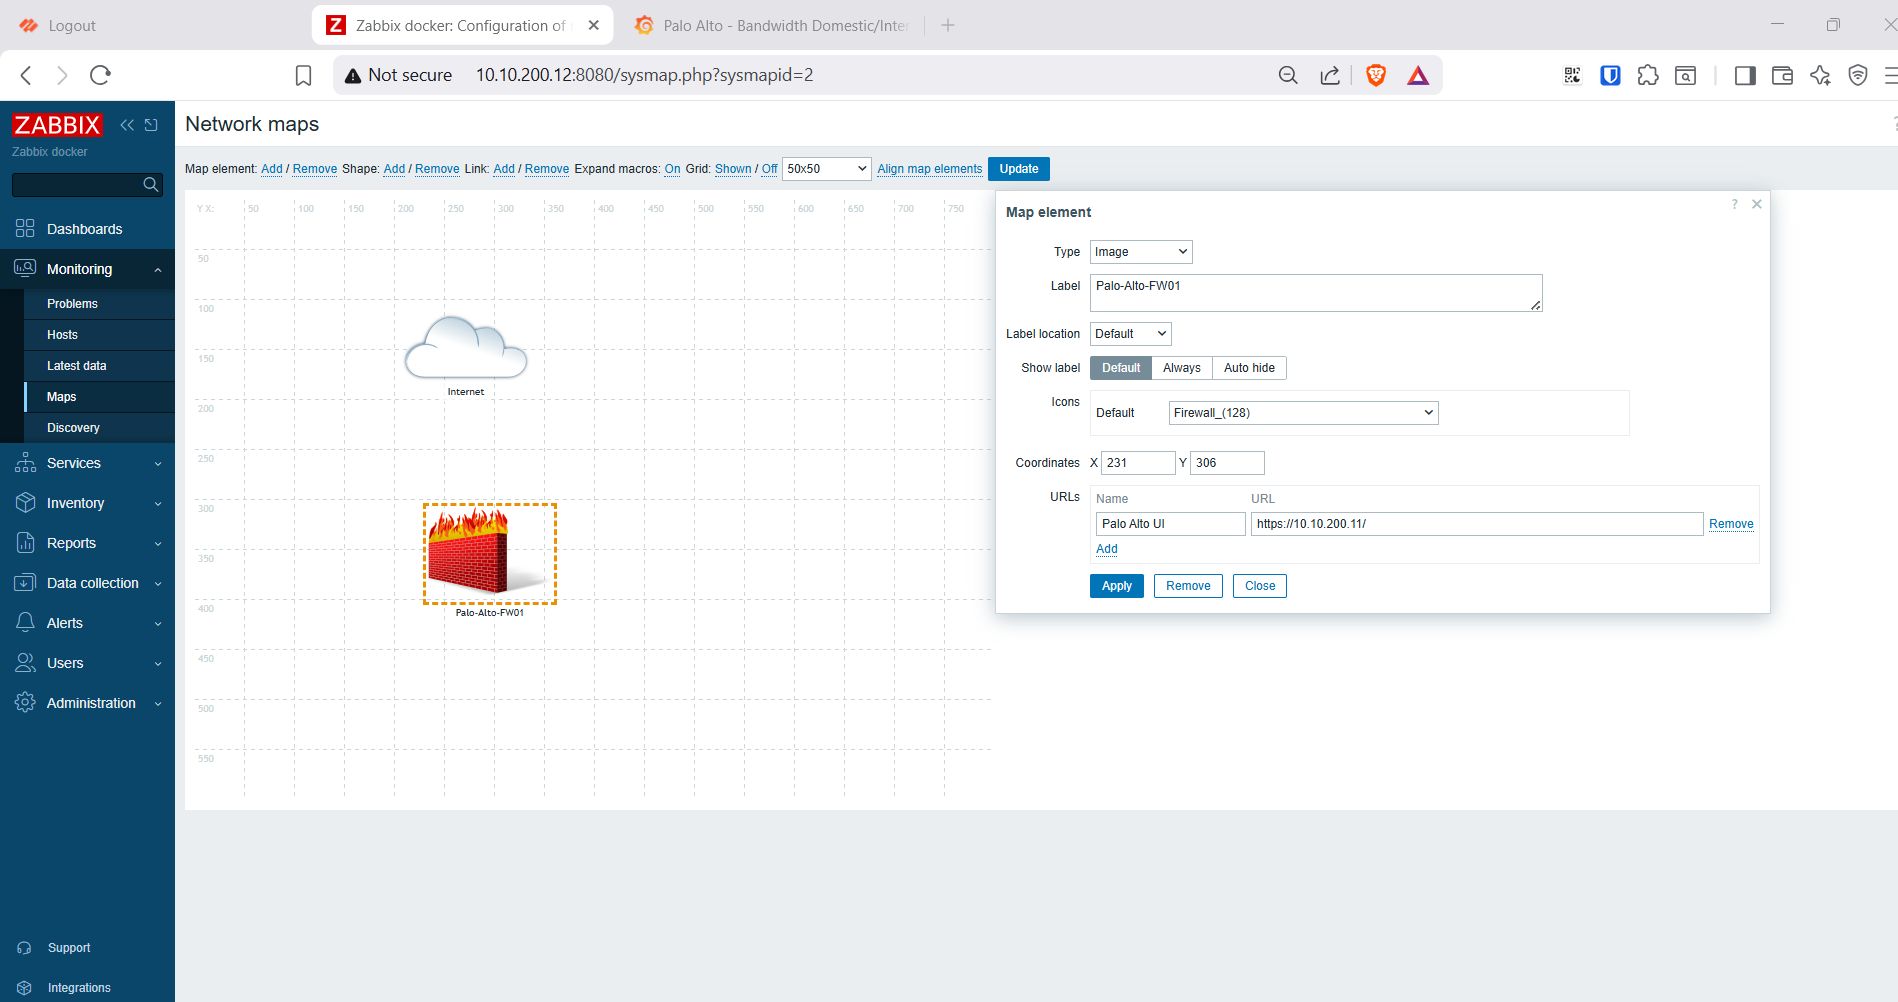Collapse the Monitoring menu chevron

click(158, 270)
